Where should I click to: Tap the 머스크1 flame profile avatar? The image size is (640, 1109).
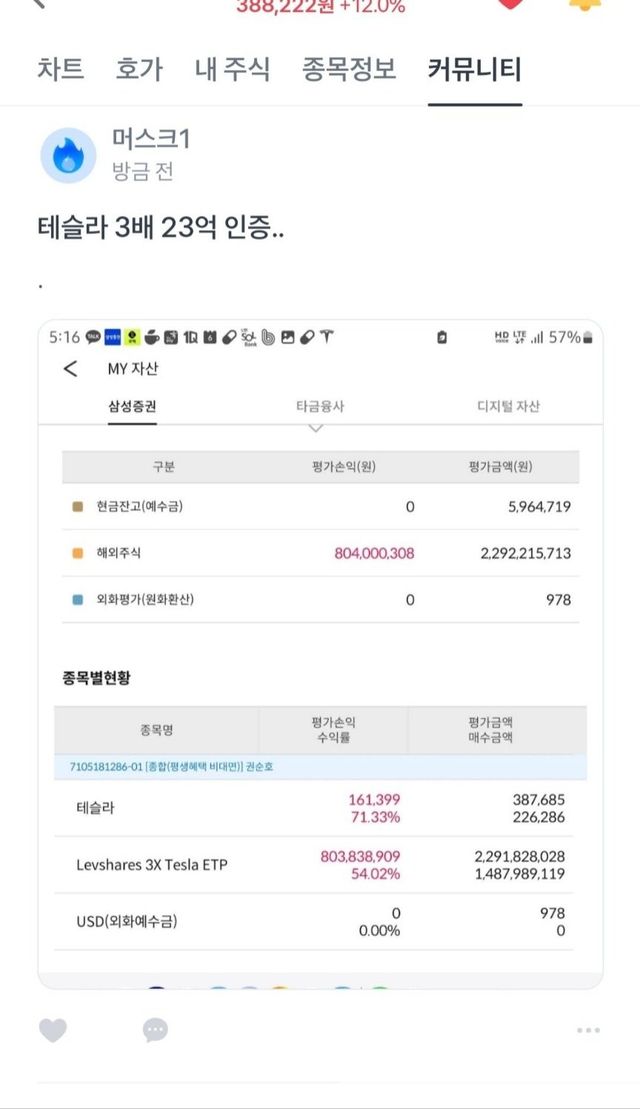(x=68, y=155)
